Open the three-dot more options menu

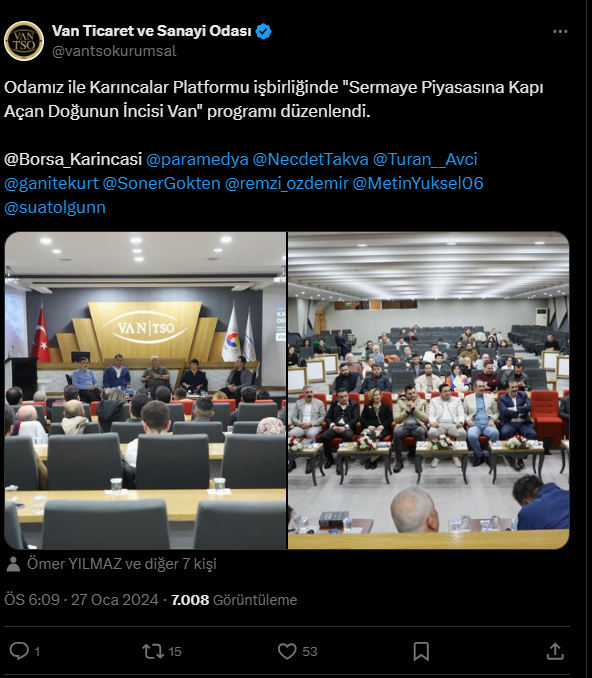[560, 32]
